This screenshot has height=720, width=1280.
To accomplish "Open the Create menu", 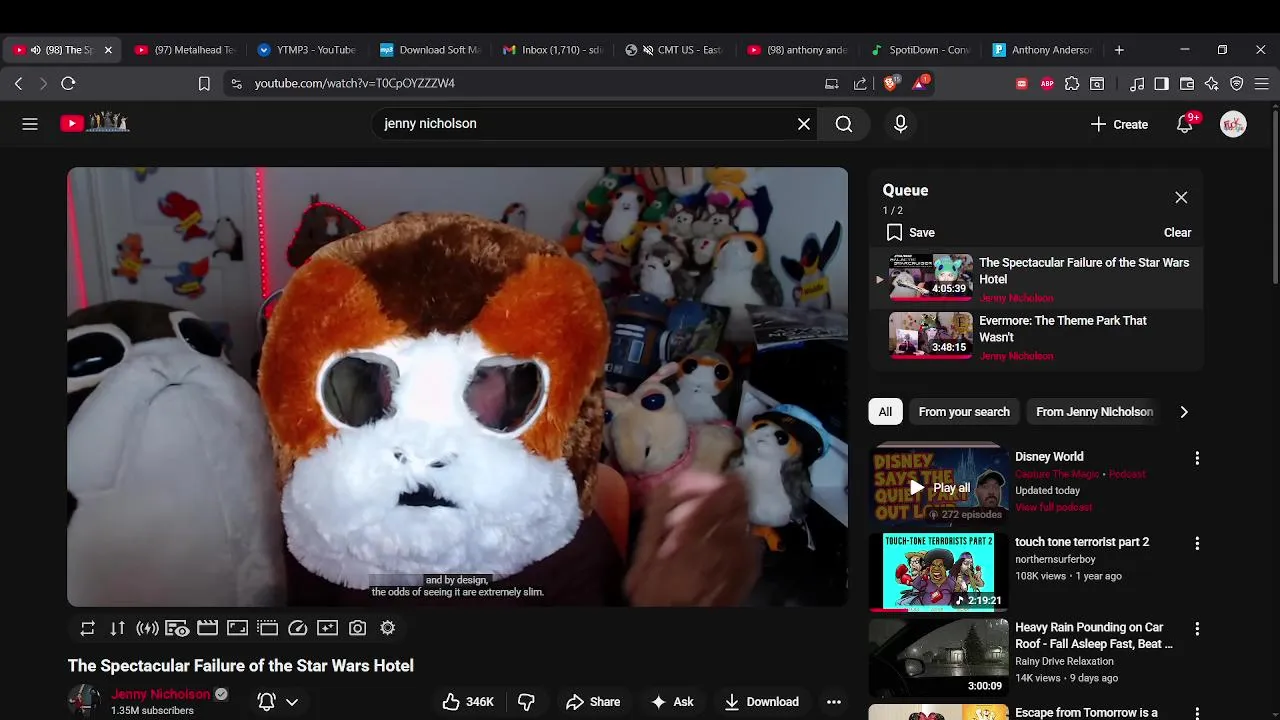I will pyautogui.click(x=1119, y=124).
